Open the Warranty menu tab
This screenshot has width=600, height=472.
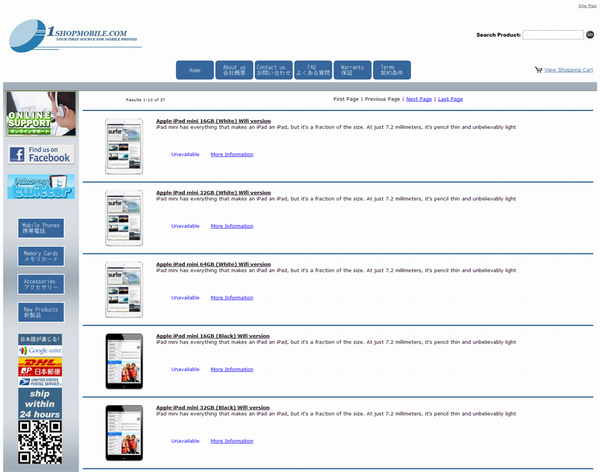point(352,70)
